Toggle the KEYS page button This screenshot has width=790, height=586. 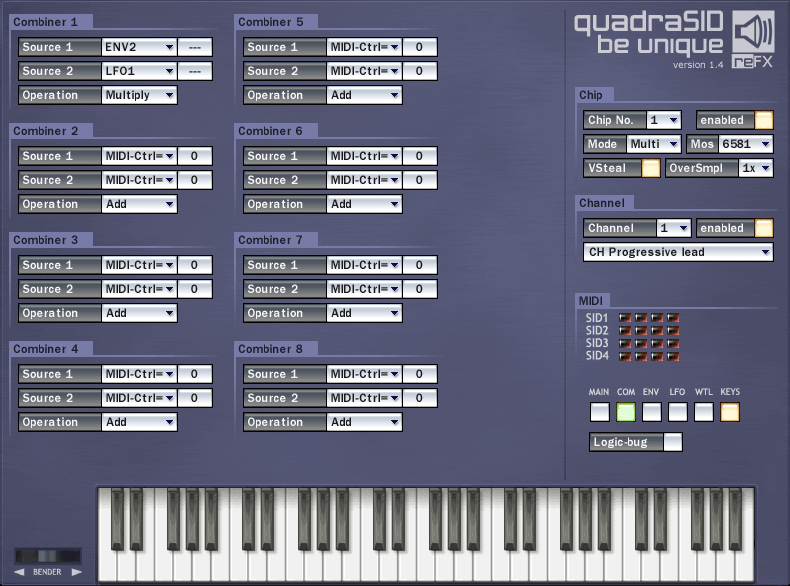(x=730, y=412)
